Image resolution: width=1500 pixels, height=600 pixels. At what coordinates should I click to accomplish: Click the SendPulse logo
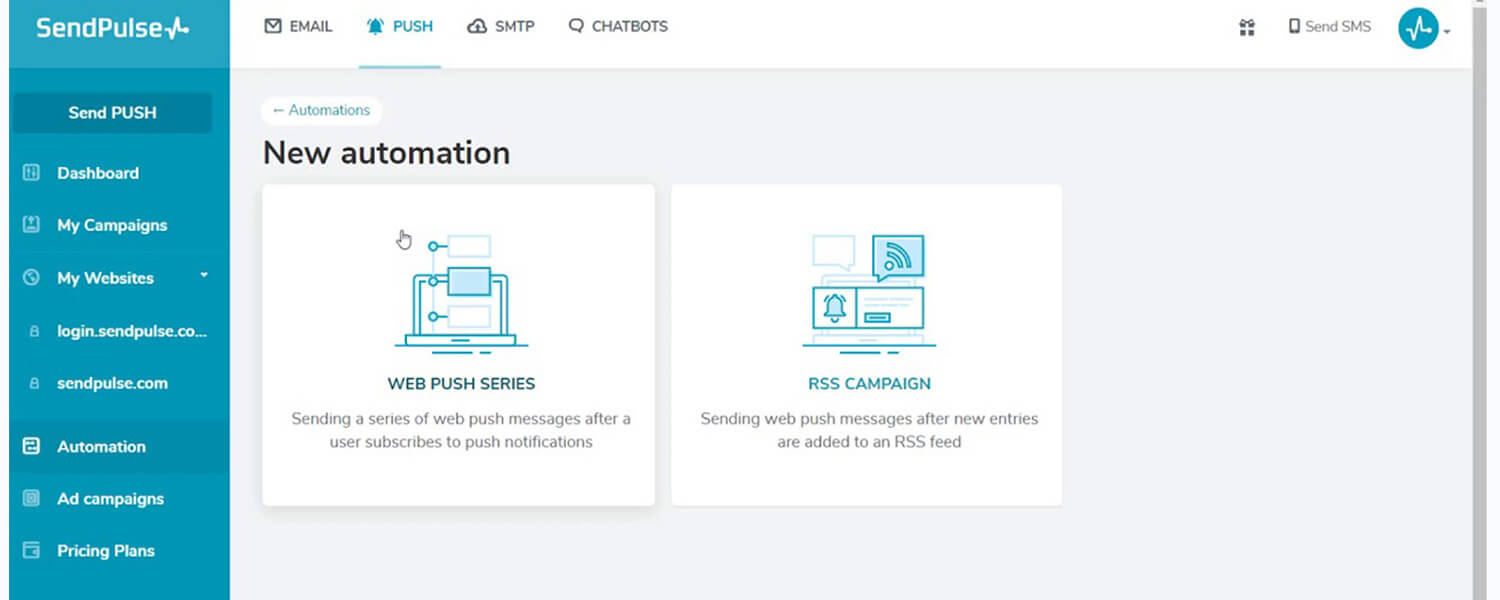pyautogui.click(x=112, y=28)
